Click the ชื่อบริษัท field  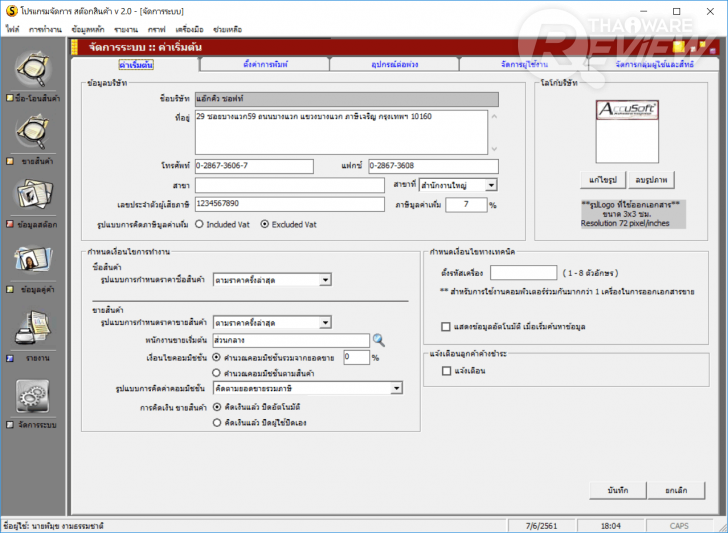point(347,99)
